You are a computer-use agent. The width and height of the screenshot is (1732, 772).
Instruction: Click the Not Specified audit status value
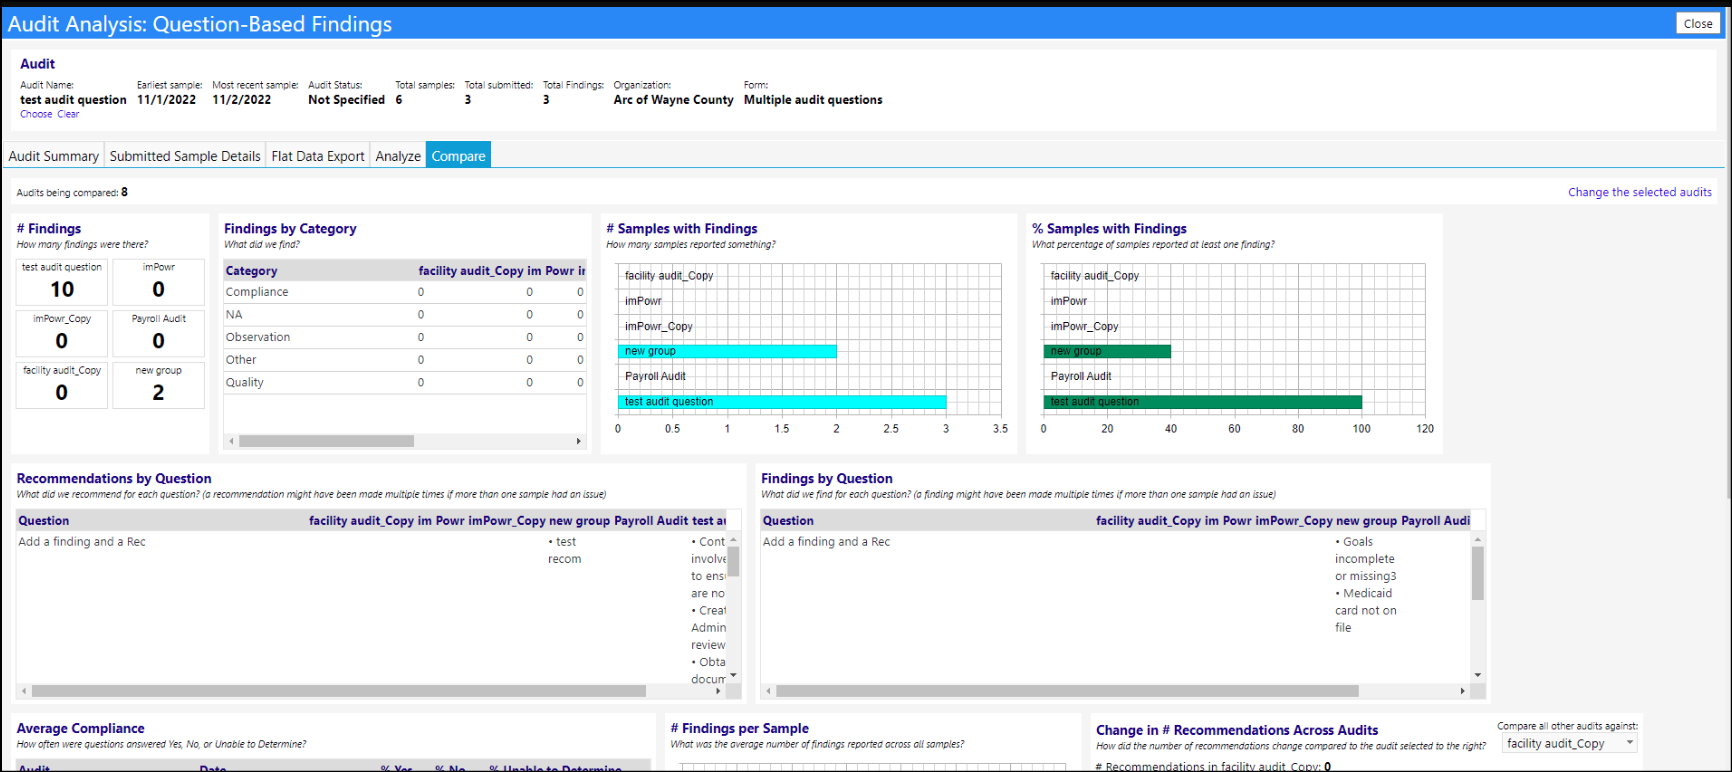(346, 100)
